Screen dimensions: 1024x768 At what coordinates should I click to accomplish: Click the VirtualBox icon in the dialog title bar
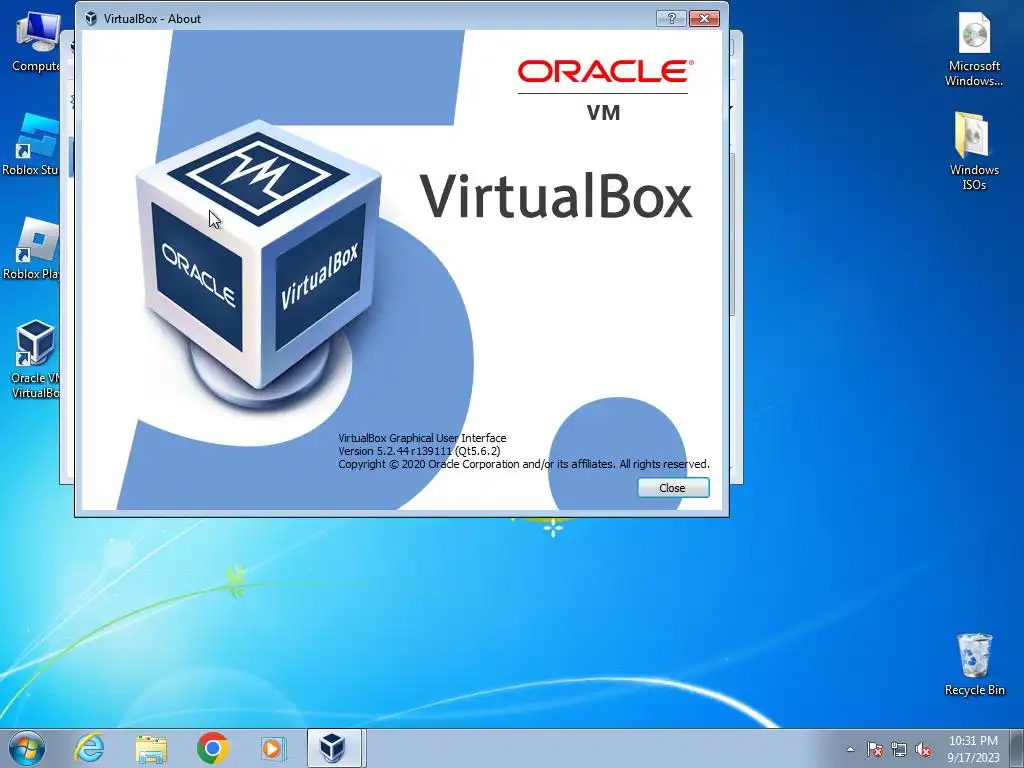(x=91, y=18)
